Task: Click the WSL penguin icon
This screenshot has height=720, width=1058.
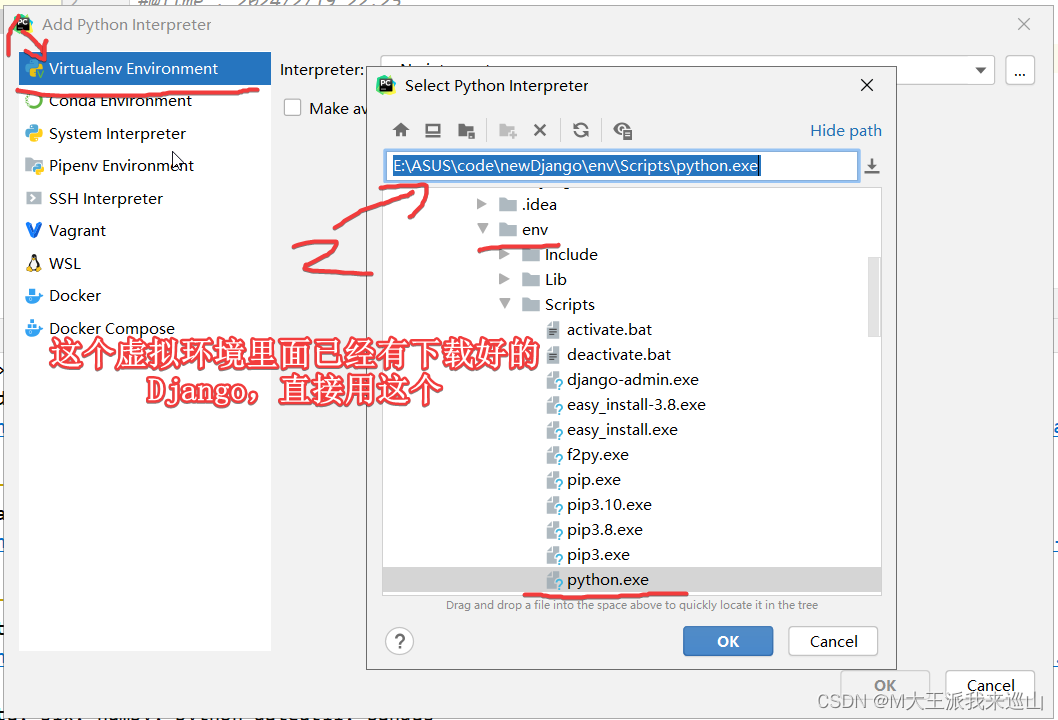Action: 34,263
